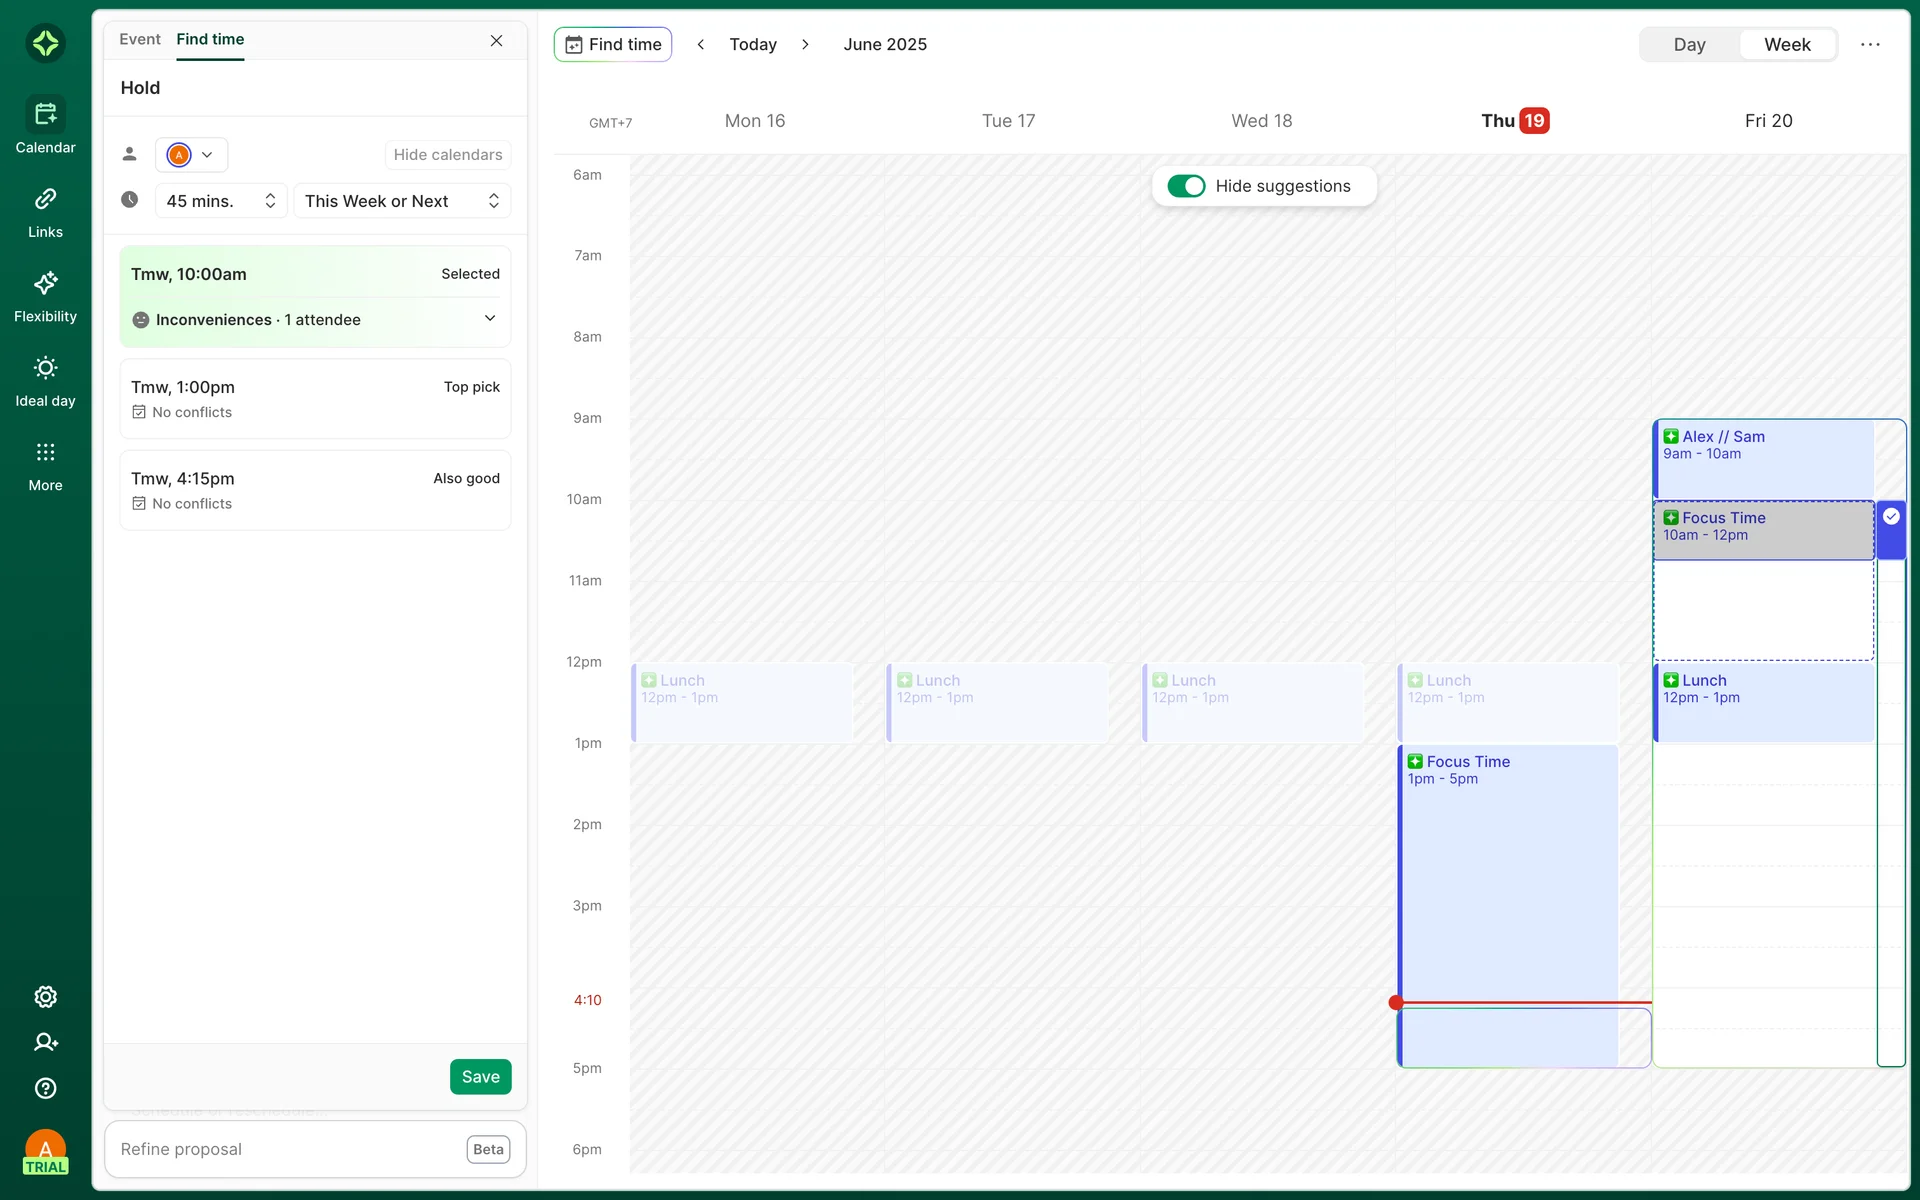Click the Save button
The image size is (1920, 1200).
click(480, 1077)
